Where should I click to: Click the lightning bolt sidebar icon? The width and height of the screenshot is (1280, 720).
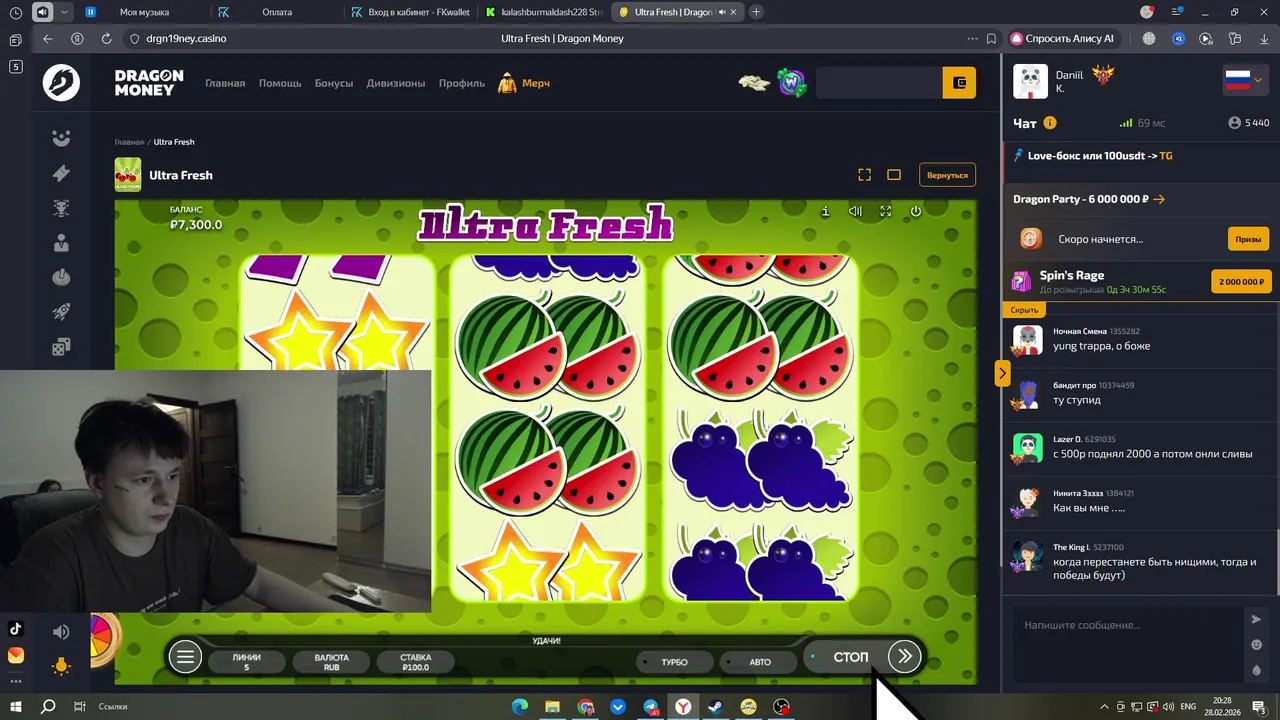[x=61, y=173]
